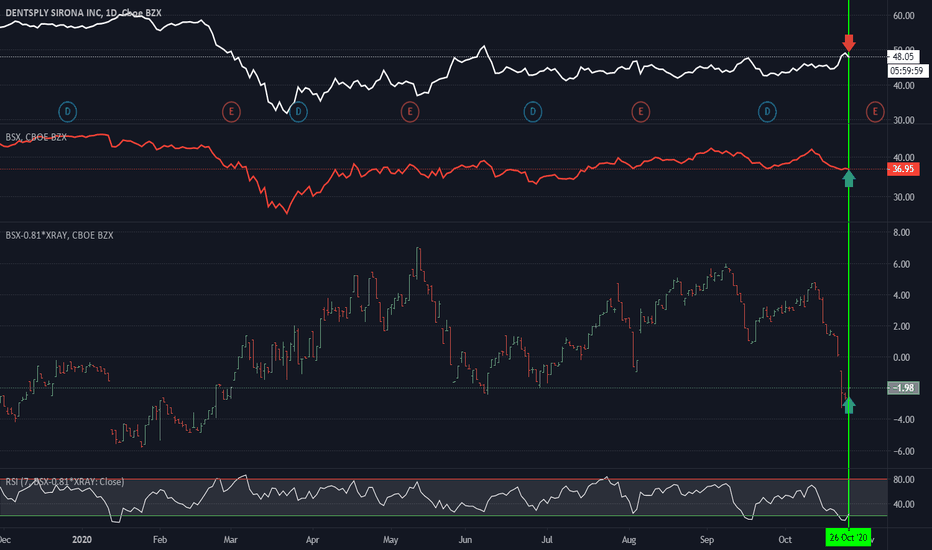Click the Jul label on the time axis
932x550 pixels.
[547, 540]
